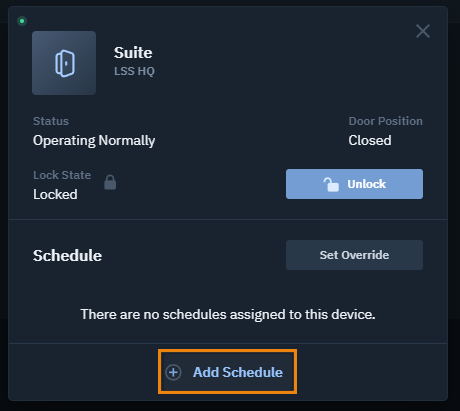The height and width of the screenshot is (411, 460).
Task: Click the door device icon tile
Action: coord(64,63)
